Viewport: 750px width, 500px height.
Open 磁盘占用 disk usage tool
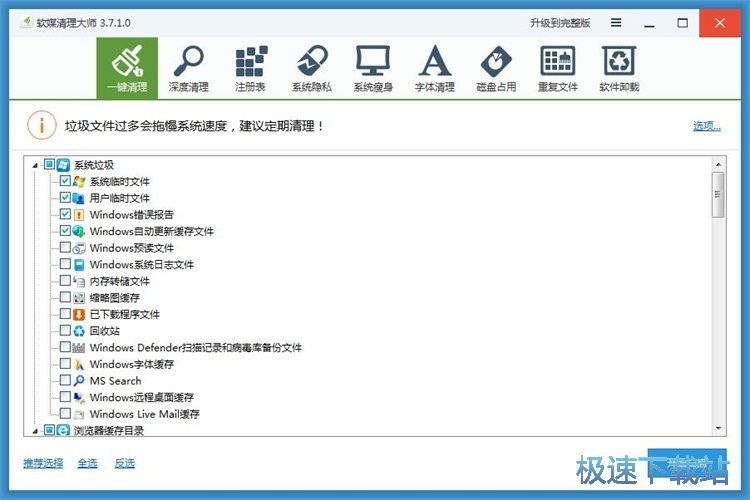(496, 68)
